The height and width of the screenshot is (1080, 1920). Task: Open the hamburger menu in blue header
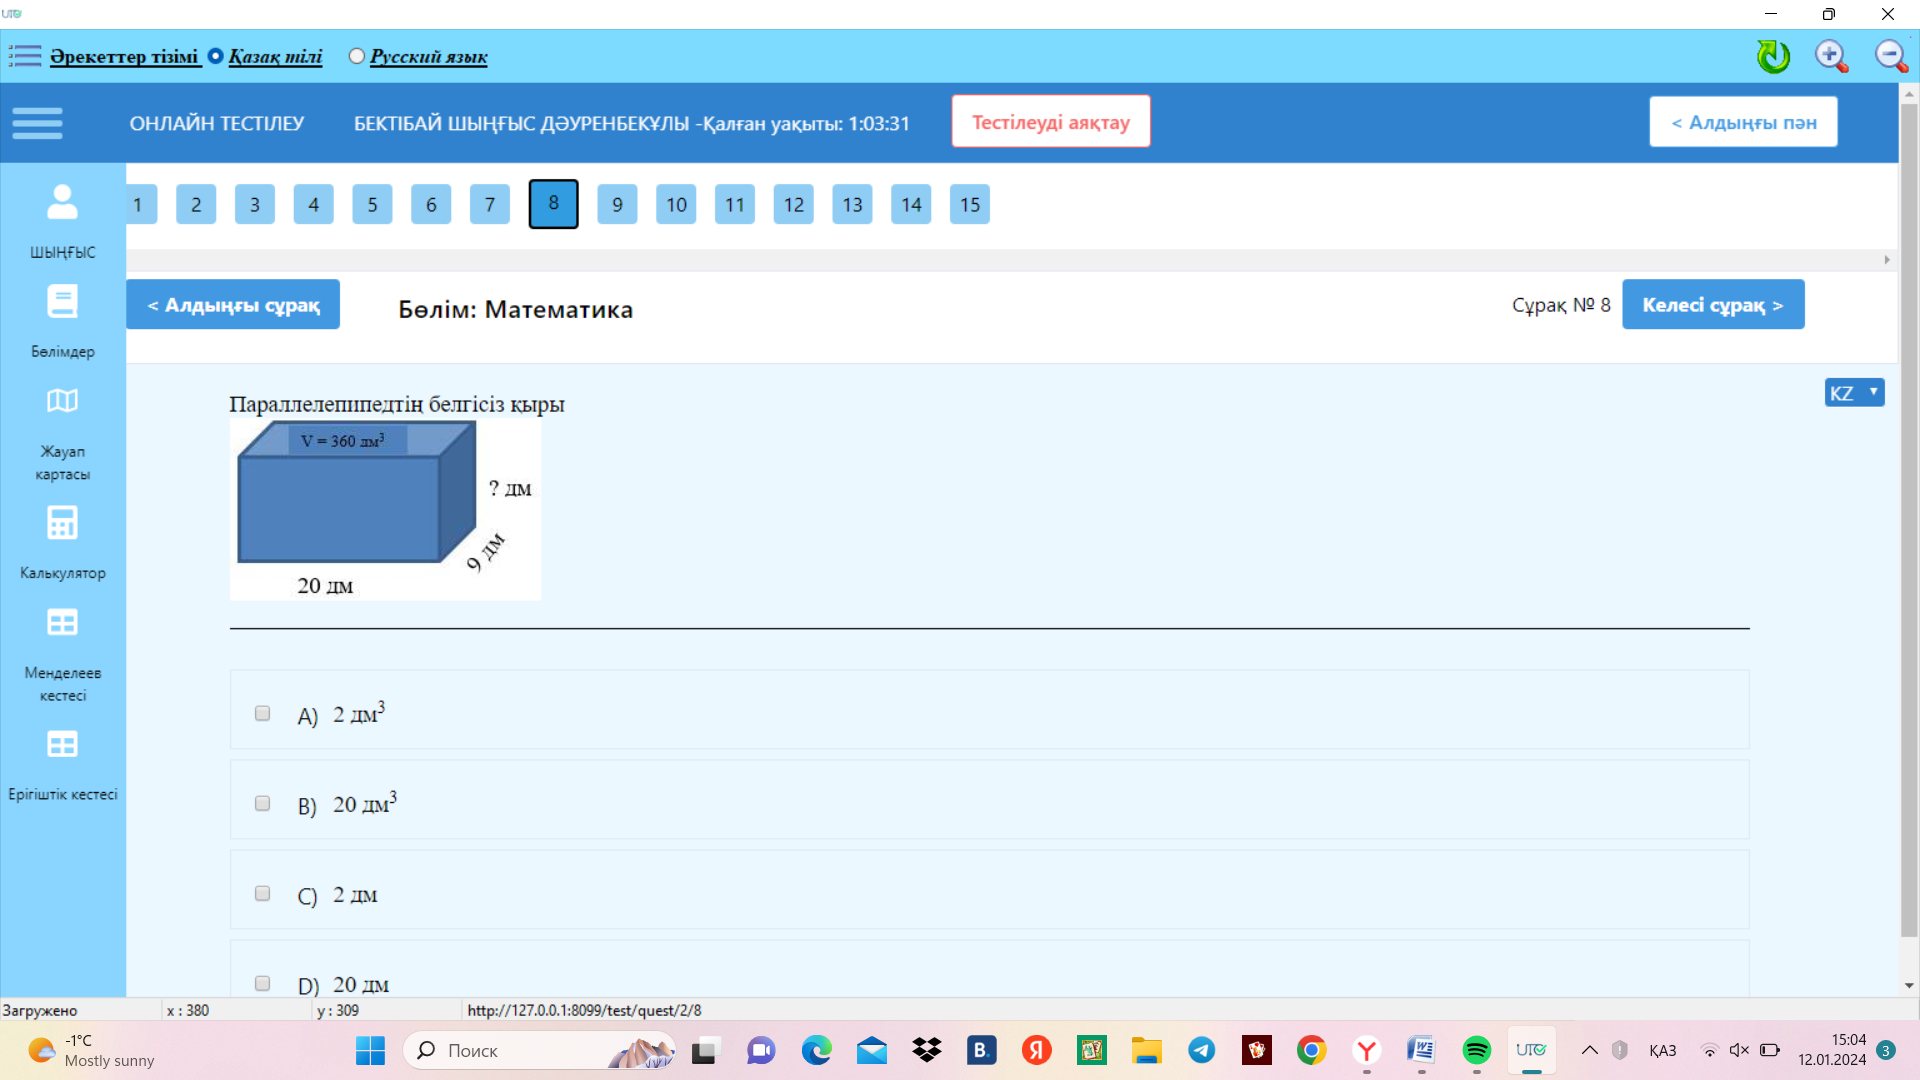pyautogui.click(x=38, y=123)
